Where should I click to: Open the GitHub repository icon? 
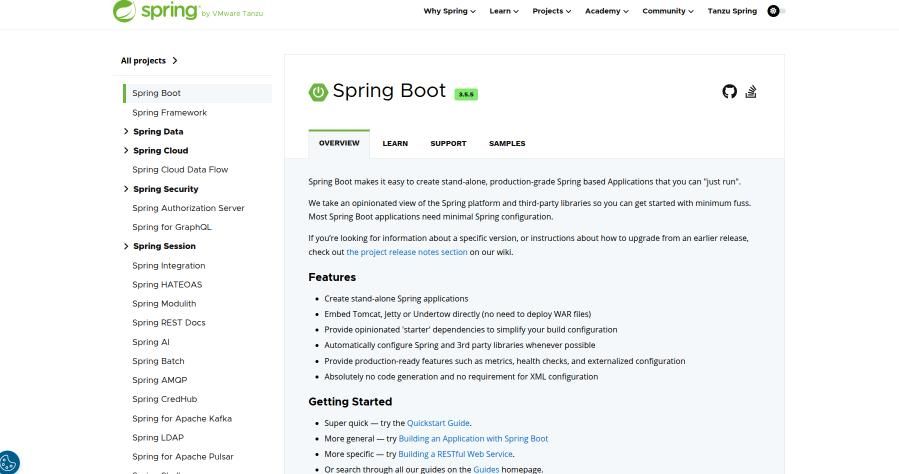(729, 92)
